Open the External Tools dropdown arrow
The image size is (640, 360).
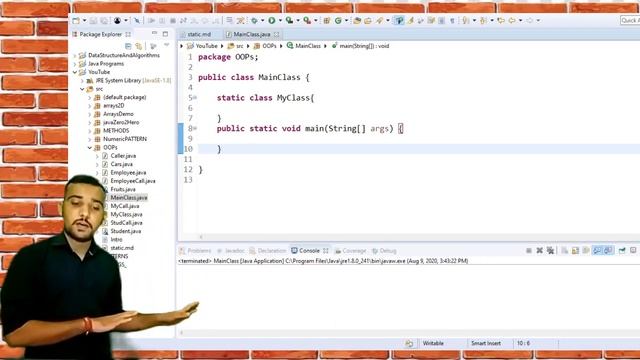coord(316,20)
